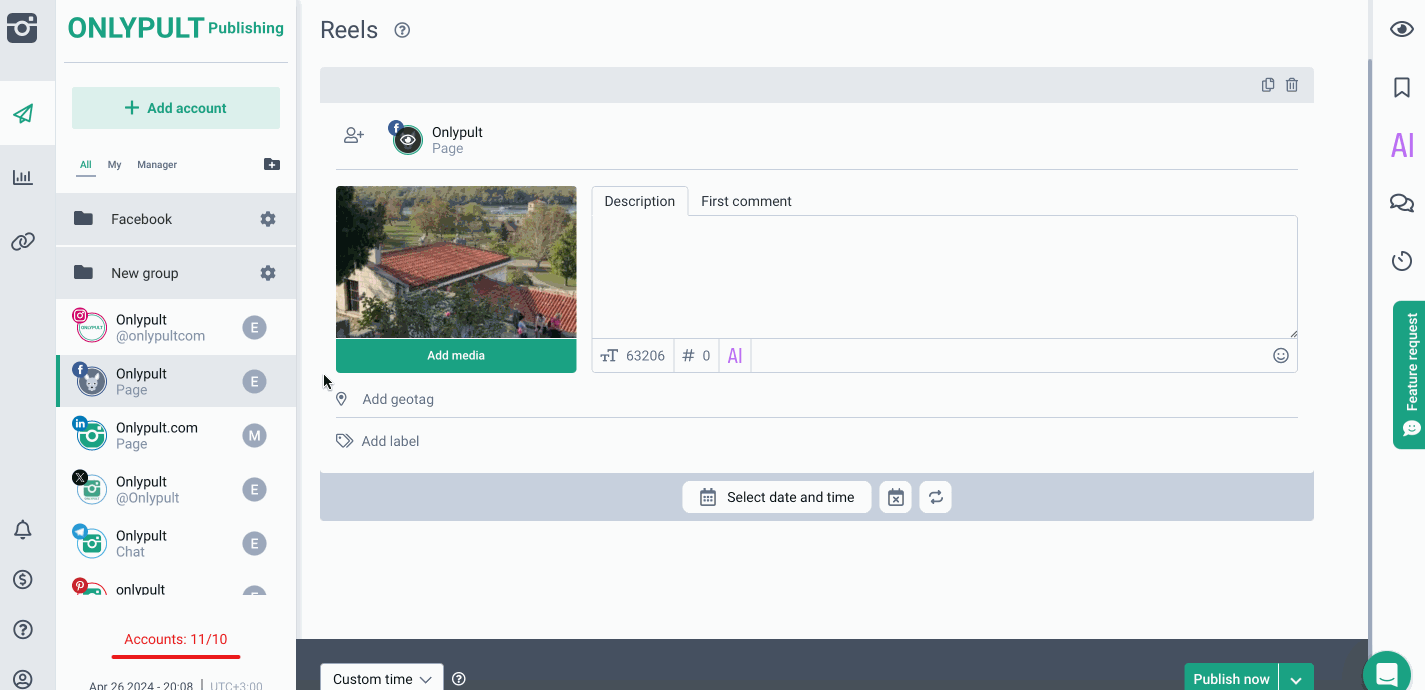Open the Publish now dropdown arrow
Viewport: 1425px width, 690px height.
click(1296, 679)
